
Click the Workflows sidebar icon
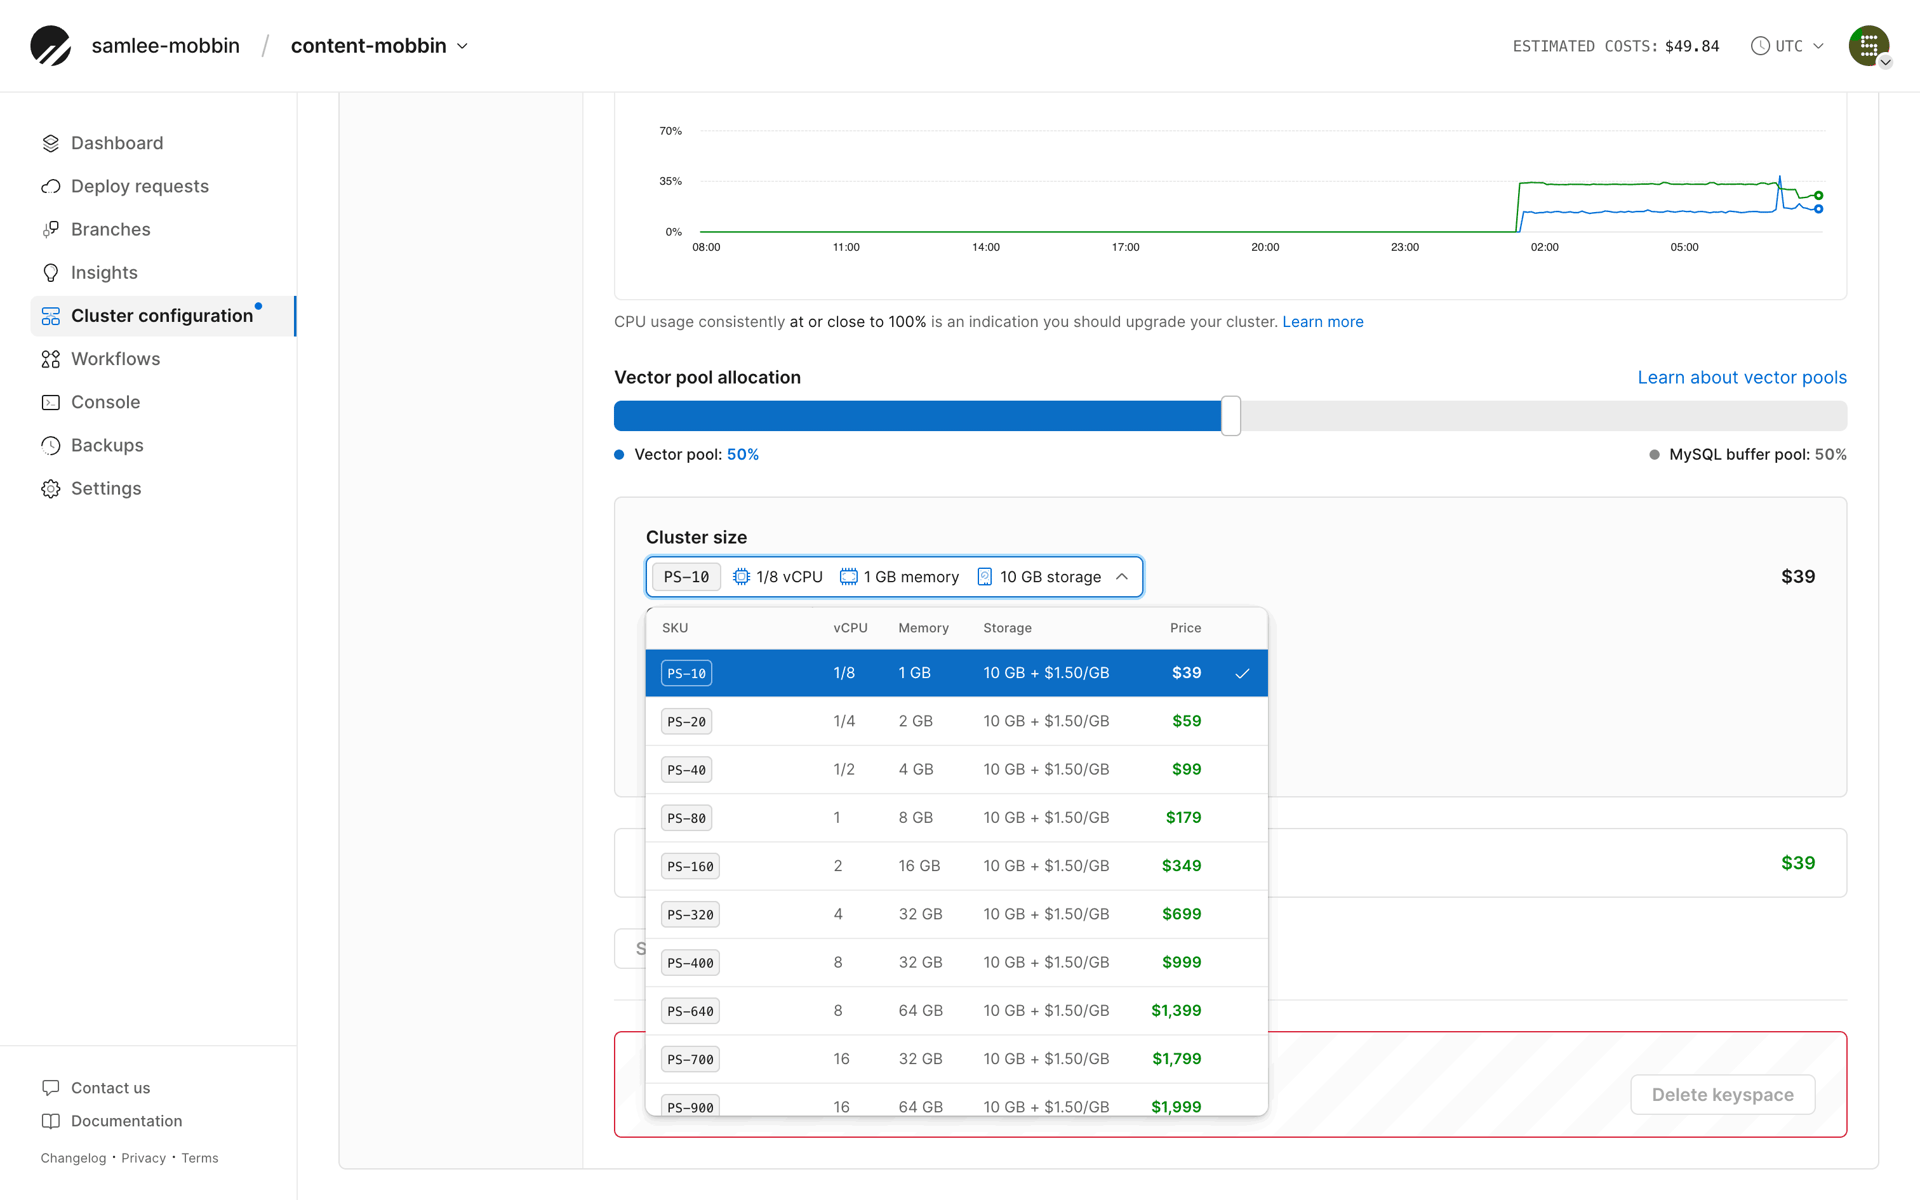51,359
